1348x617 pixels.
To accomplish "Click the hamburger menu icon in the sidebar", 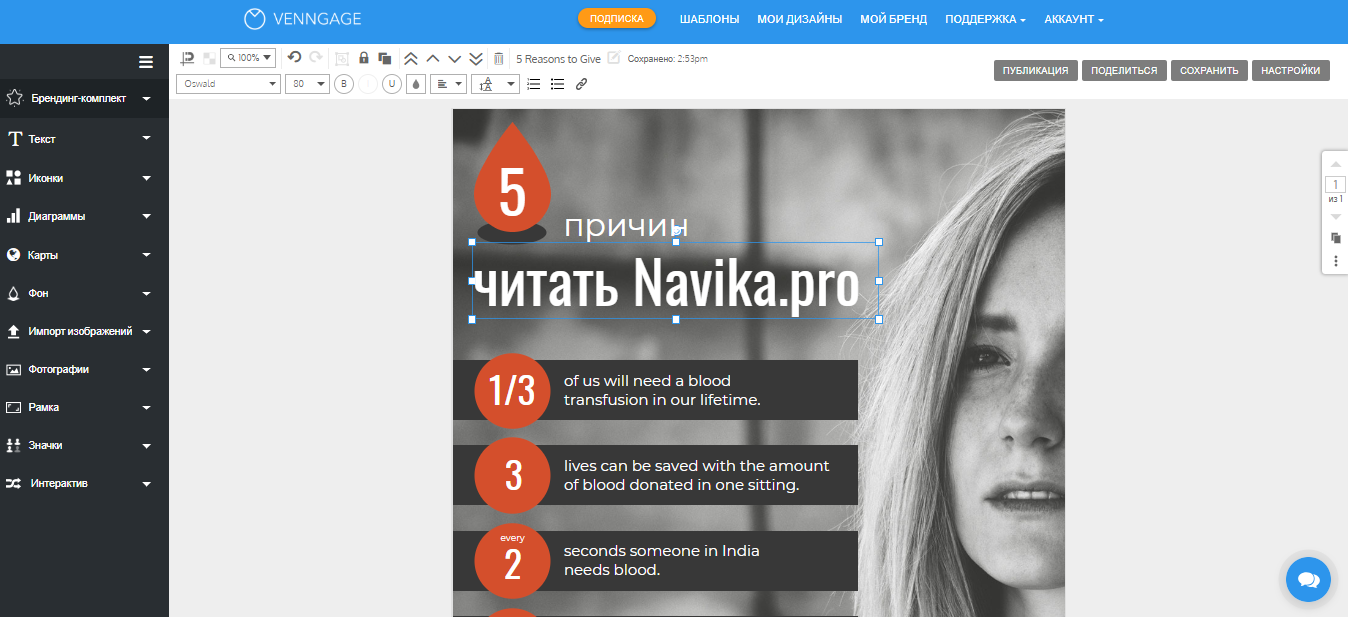I will pos(146,62).
